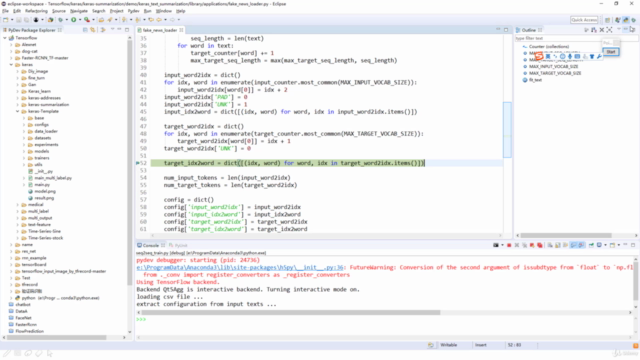Click the console >>> input prompt

pyautogui.click(x=141, y=319)
